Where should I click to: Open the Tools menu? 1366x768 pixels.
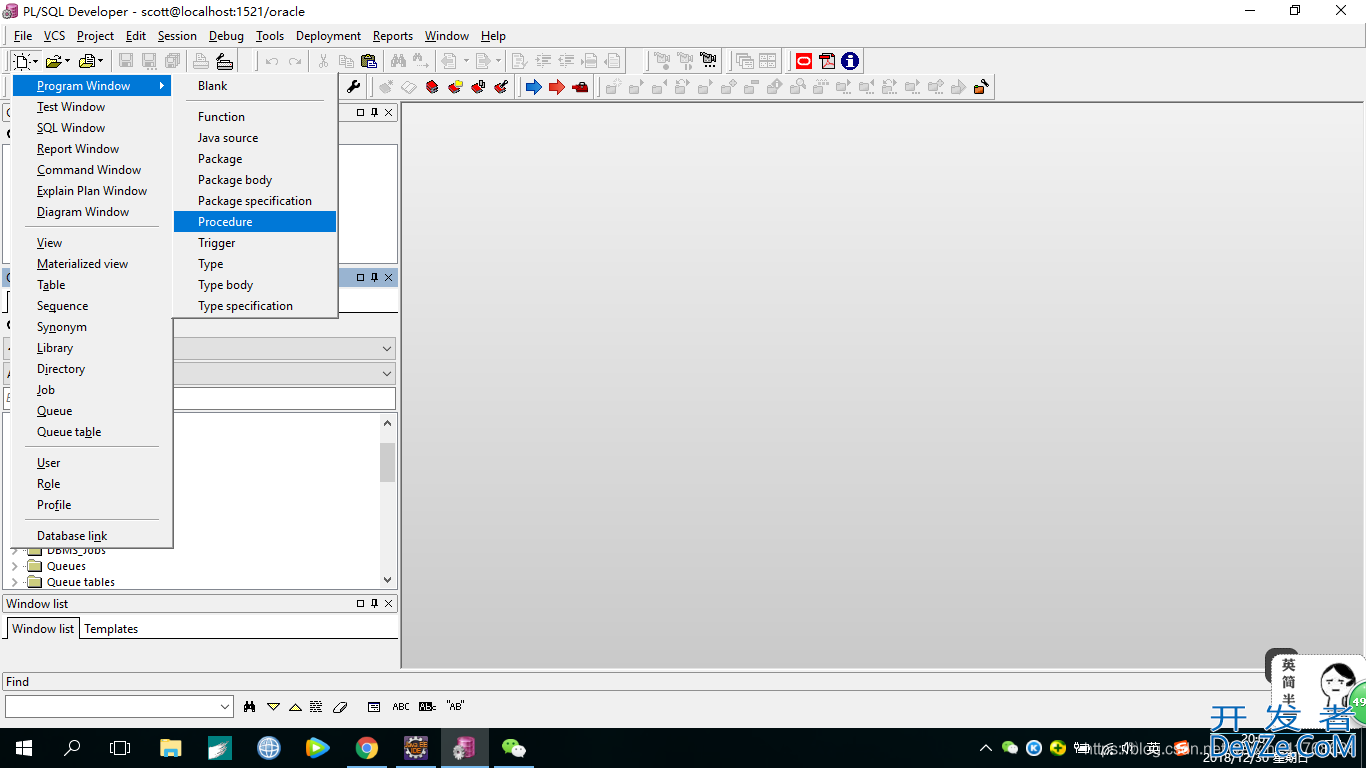pos(270,36)
